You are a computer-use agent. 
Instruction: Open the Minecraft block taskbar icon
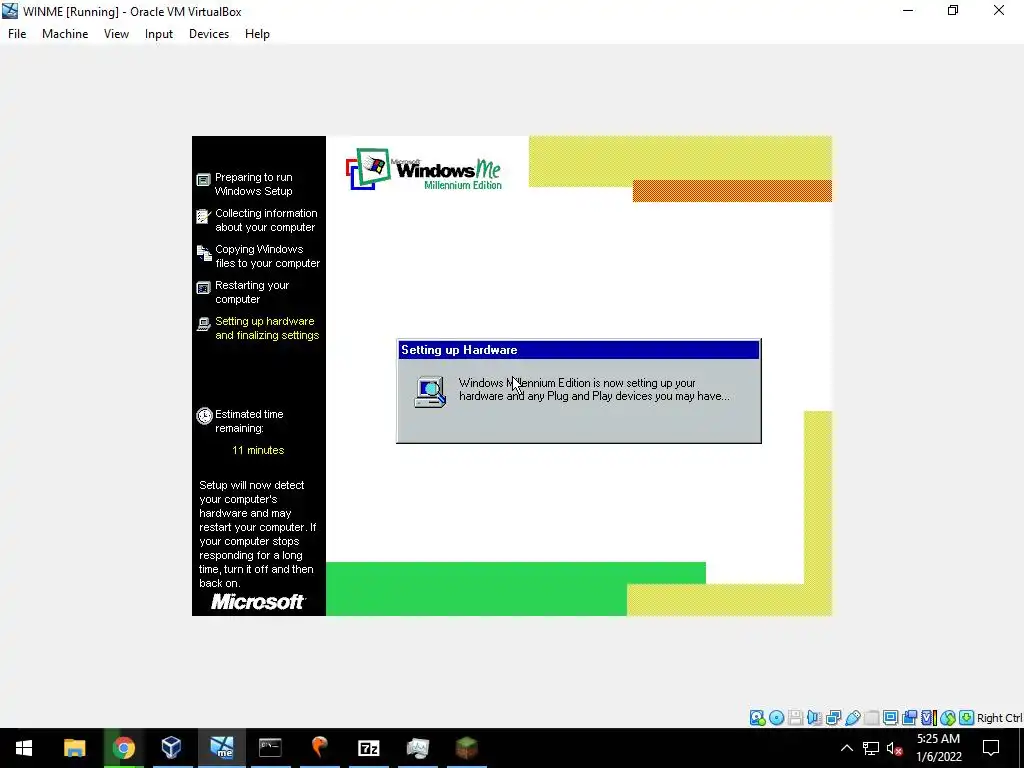466,748
